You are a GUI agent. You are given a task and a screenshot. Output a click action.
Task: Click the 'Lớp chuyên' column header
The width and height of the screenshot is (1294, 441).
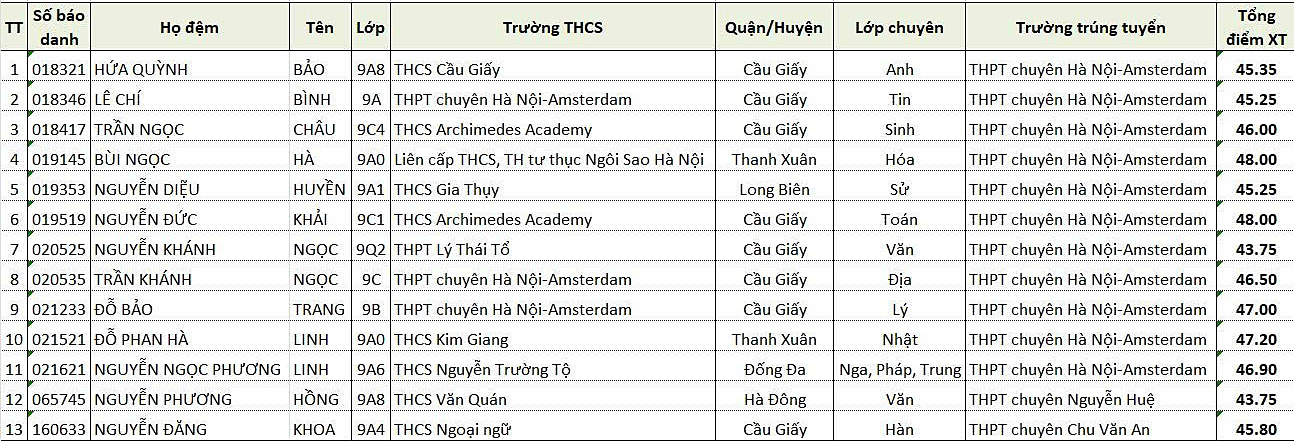(x=899, y=27)
